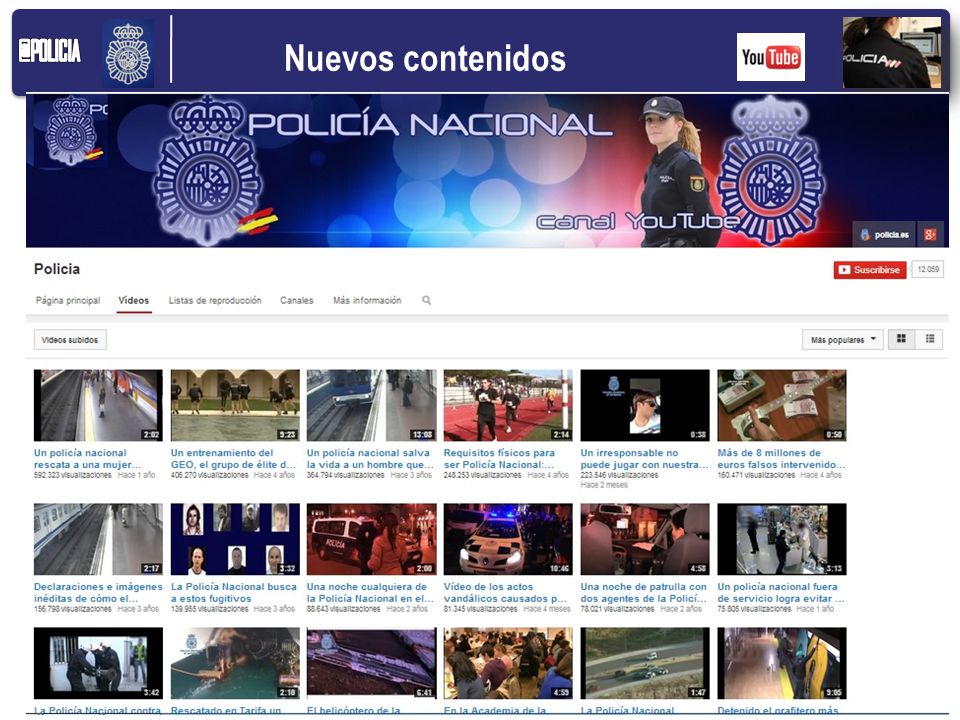Open 'Una noche de patrulla con dos agentes' title
Viewport: 960px width, 720px height.
(x=643, y=593)
